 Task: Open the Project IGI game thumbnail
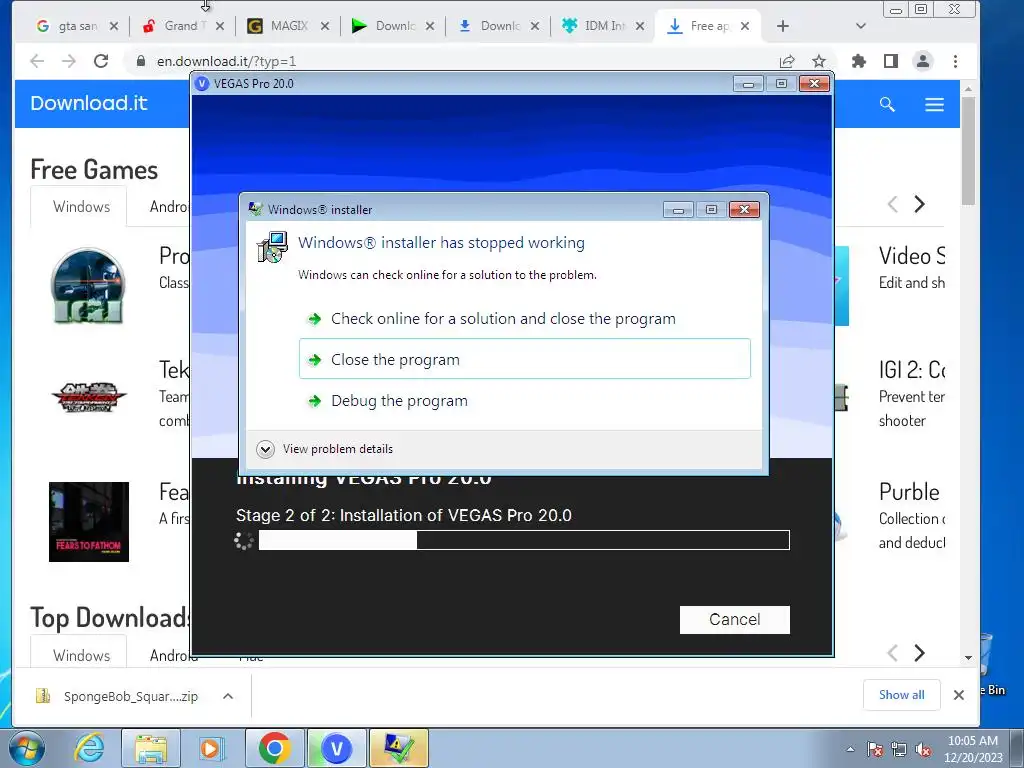pos(88,286)
